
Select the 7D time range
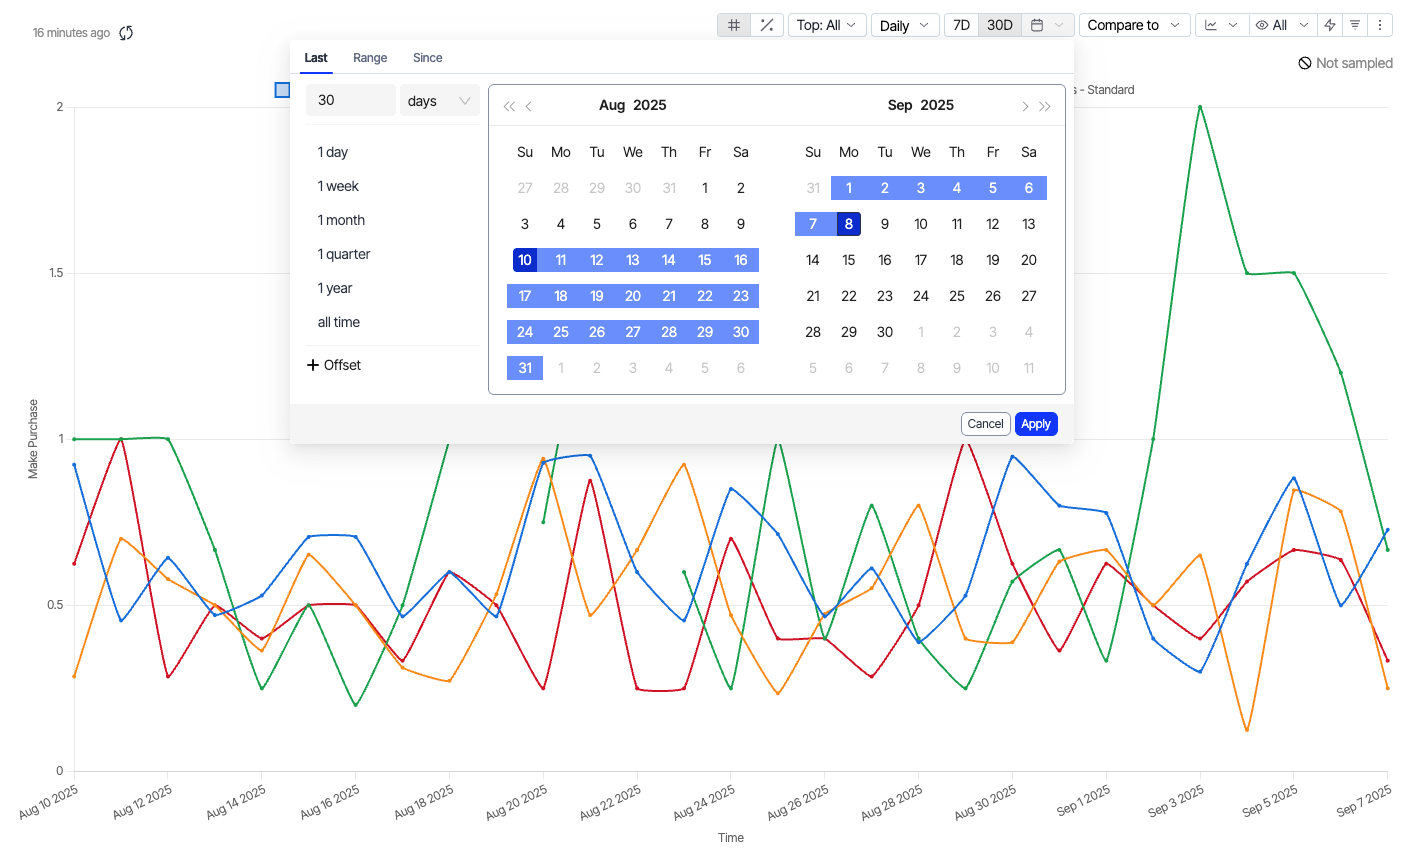[x=961, y=25]
